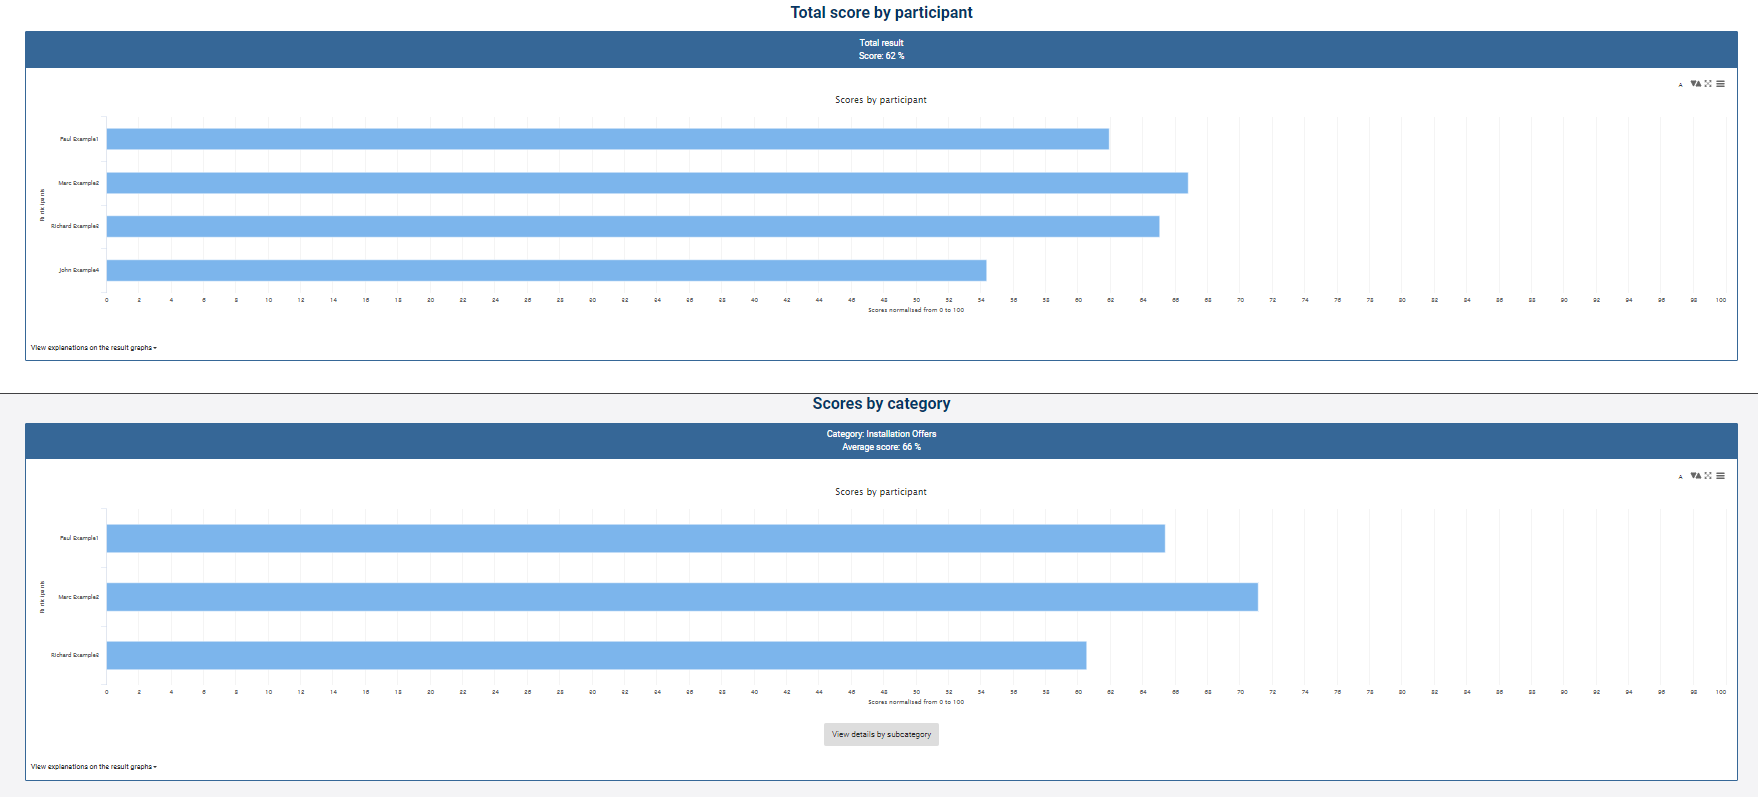Expand 'View explanations on the result graphs' in Total result panel

pyautogui.click(x=93, y=348)
